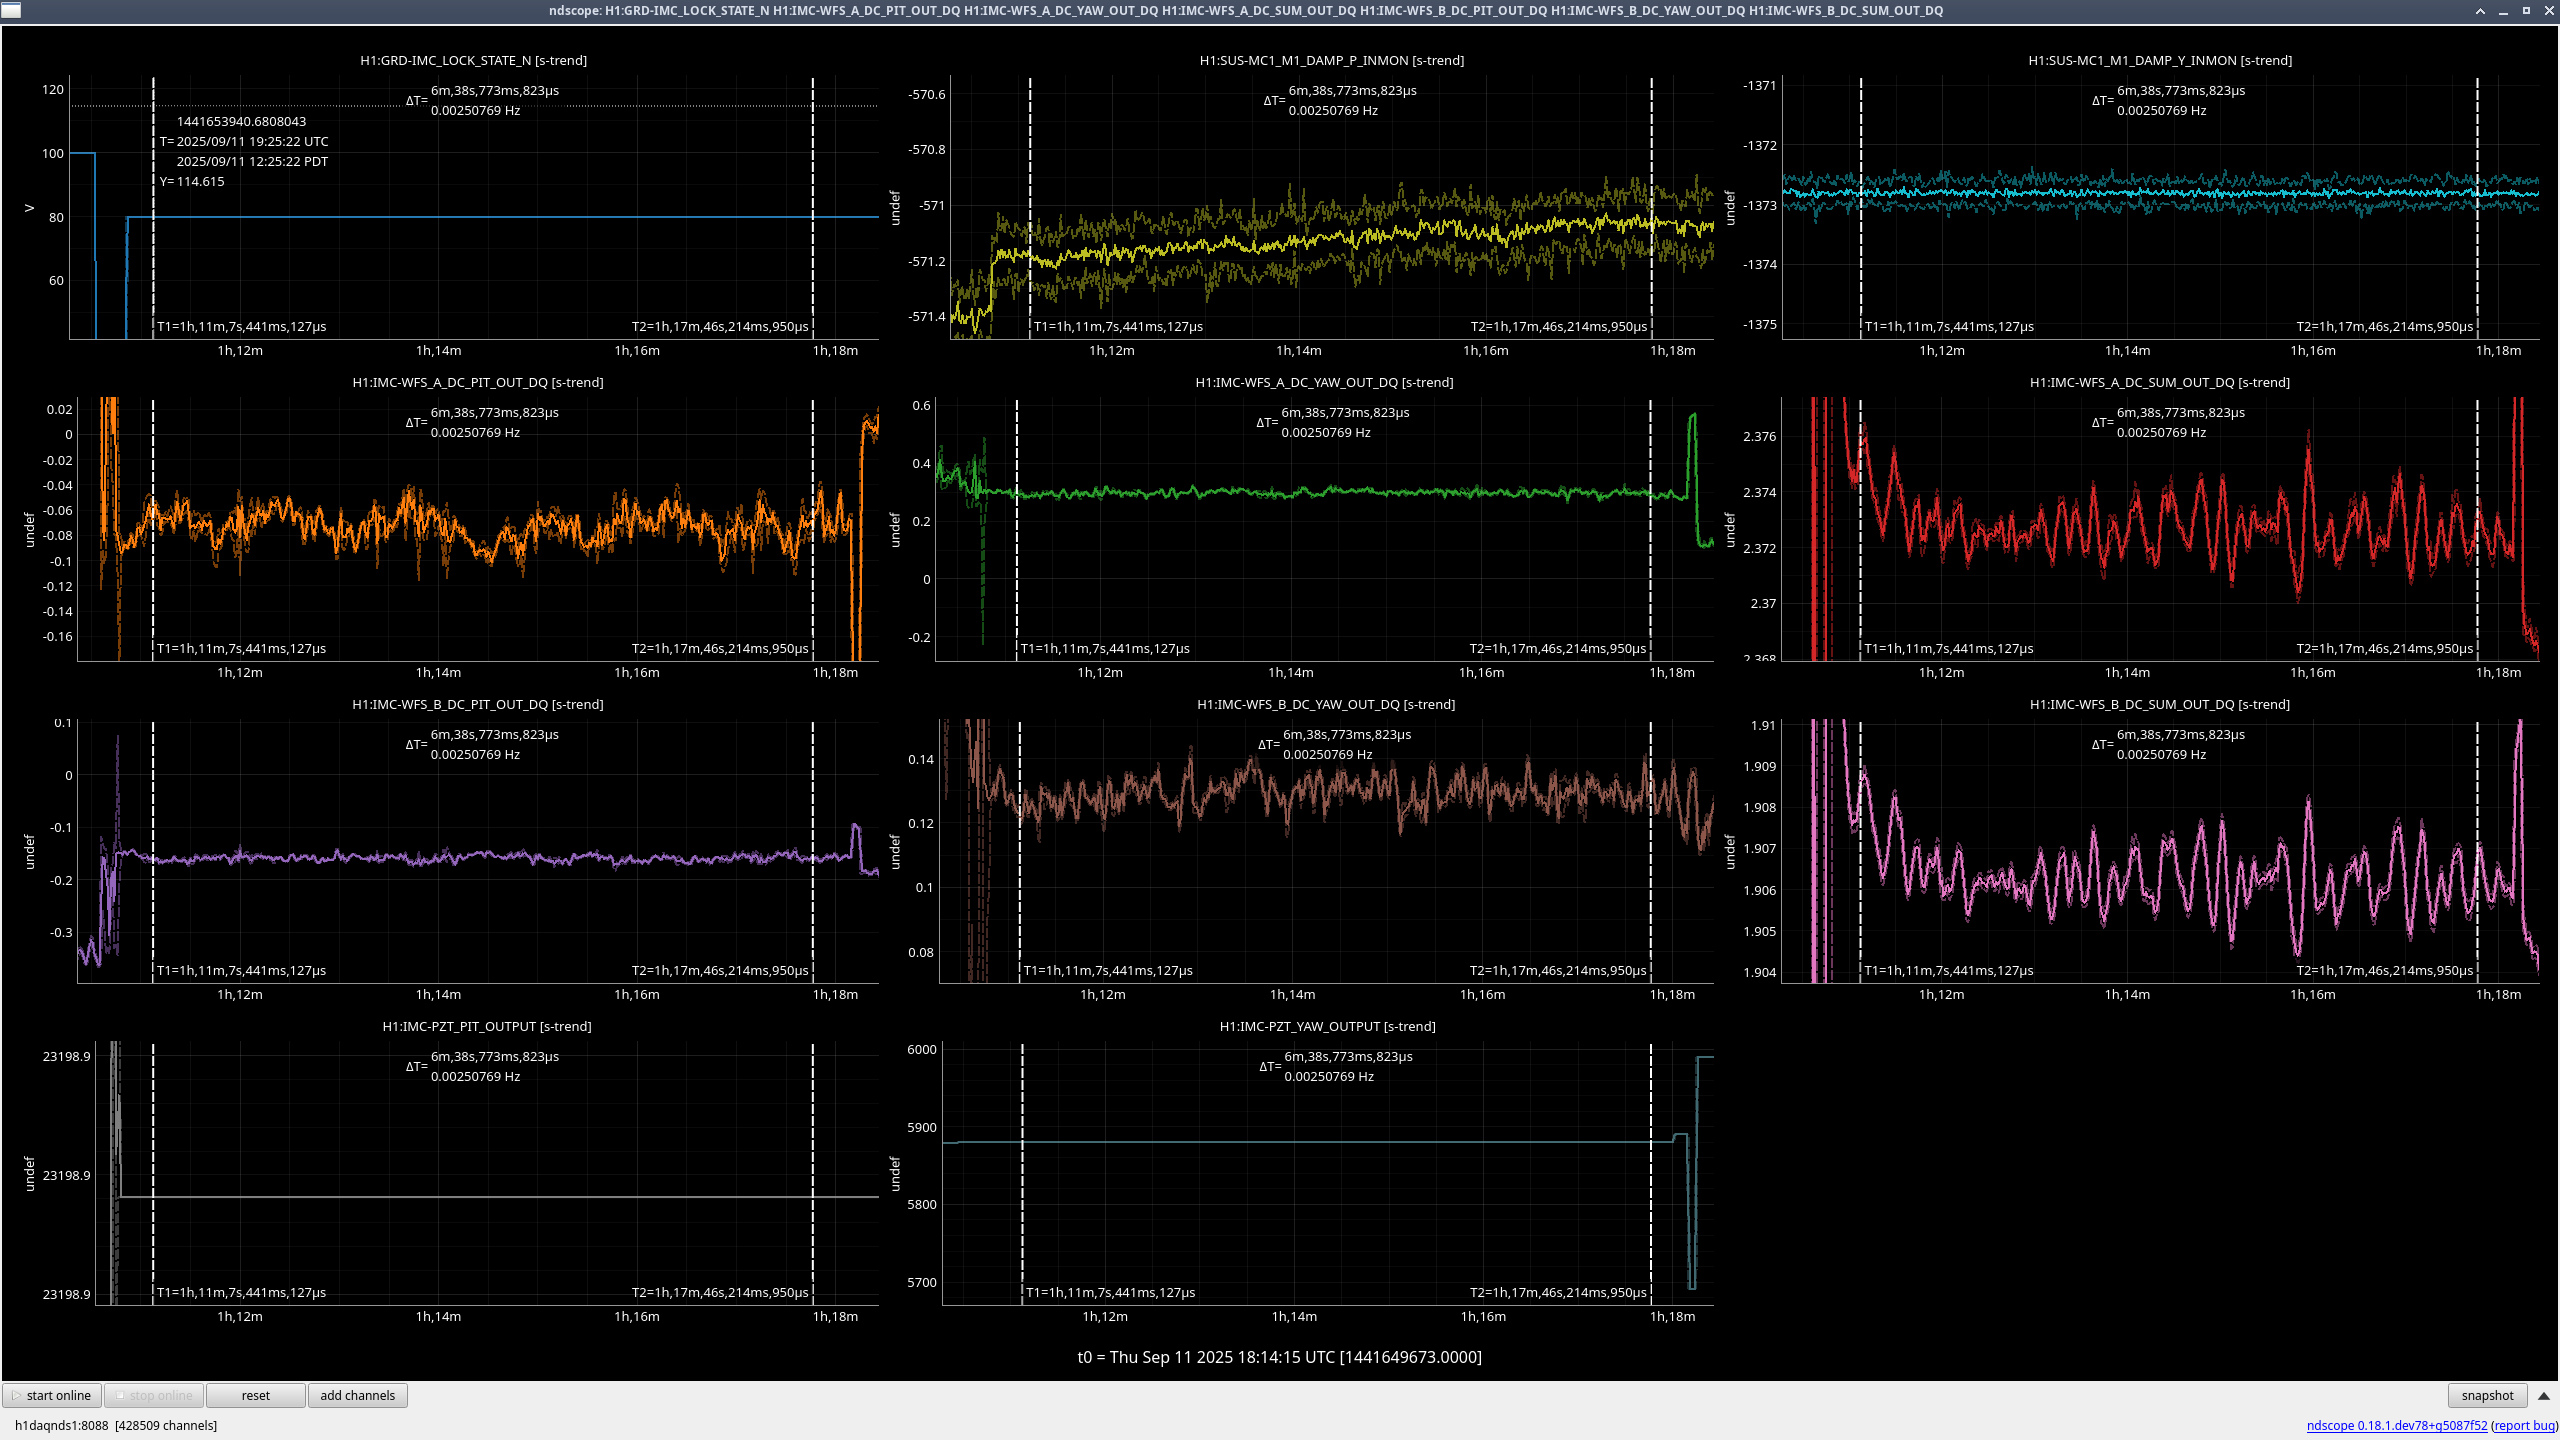Viewport: 2560px width, 1440px height.
Task: Click the t0 = Thu Sep 11 2025 label
Action: pos(1279,1357)
